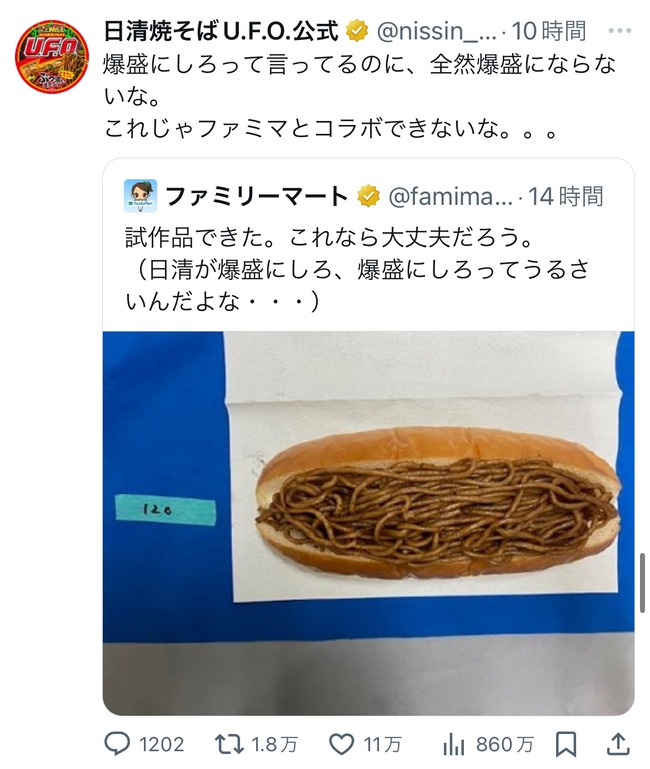Like the post with the heart icon
This screenshot has height=769, width=650.
341,744
